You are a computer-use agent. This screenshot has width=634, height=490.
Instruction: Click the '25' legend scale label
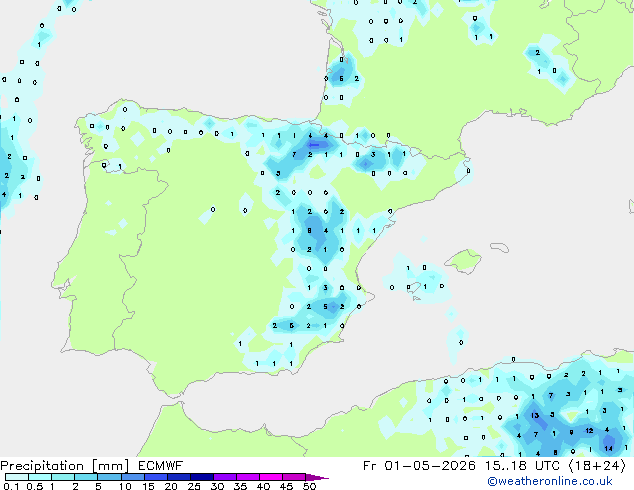[194, 486]
